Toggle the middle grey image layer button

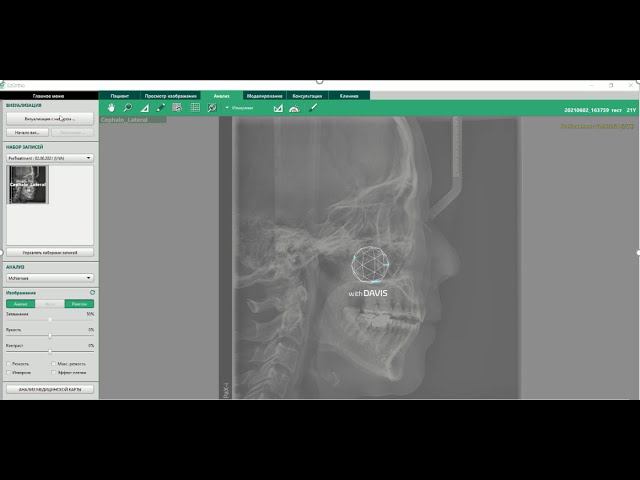pos(50,304)
